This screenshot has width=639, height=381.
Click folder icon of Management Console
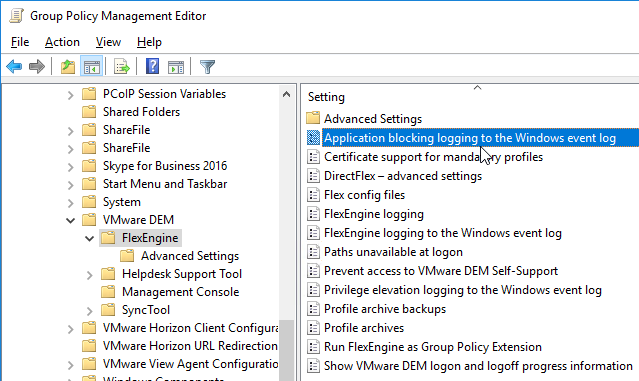108,292
